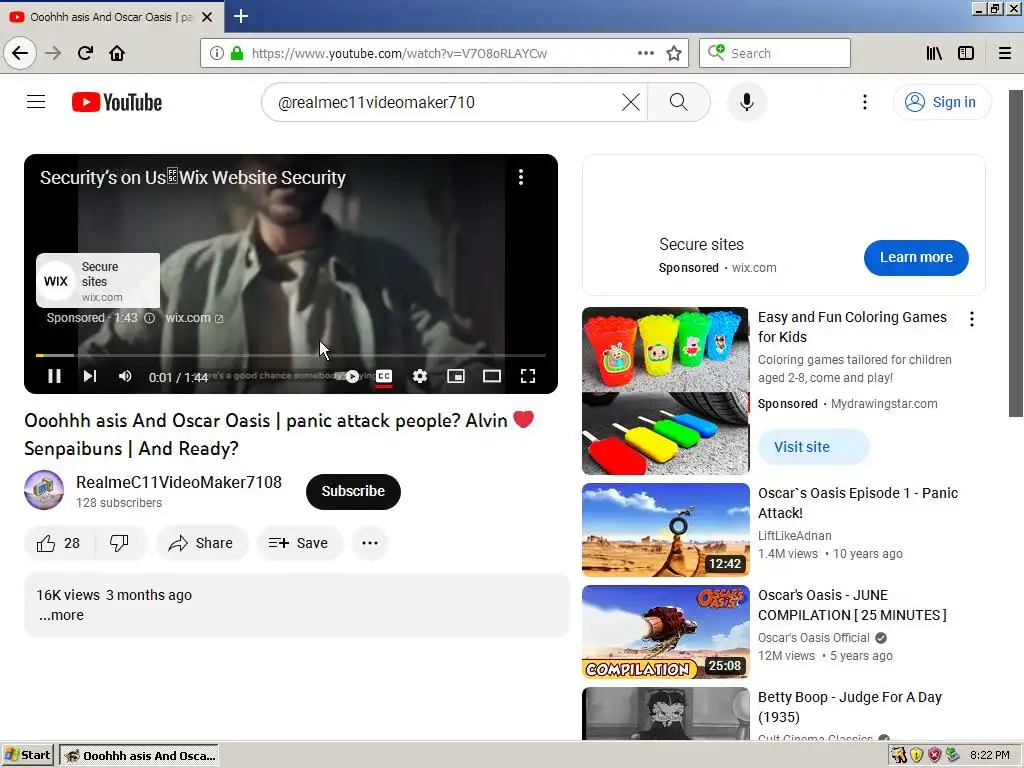
Task: View site information icon in address bar
Action: point(217,53)
